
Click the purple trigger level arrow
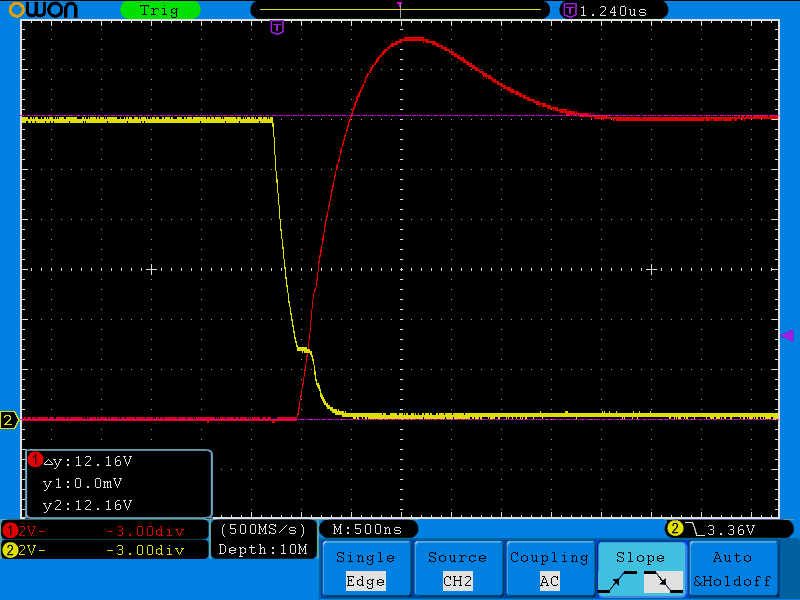(x=787, y=335)
